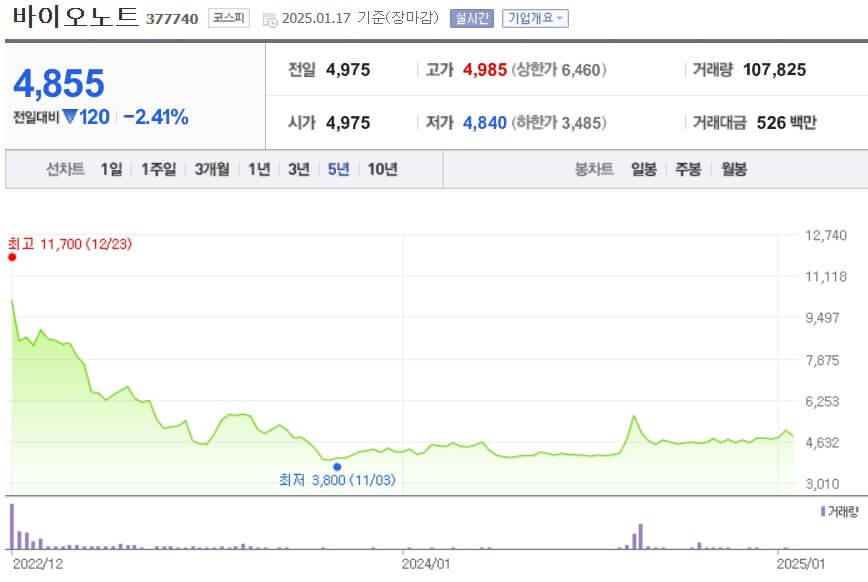Viewport: 868px width, 582px height.
Task: Click the current price 4,855
Action: (x=59, y=84)
